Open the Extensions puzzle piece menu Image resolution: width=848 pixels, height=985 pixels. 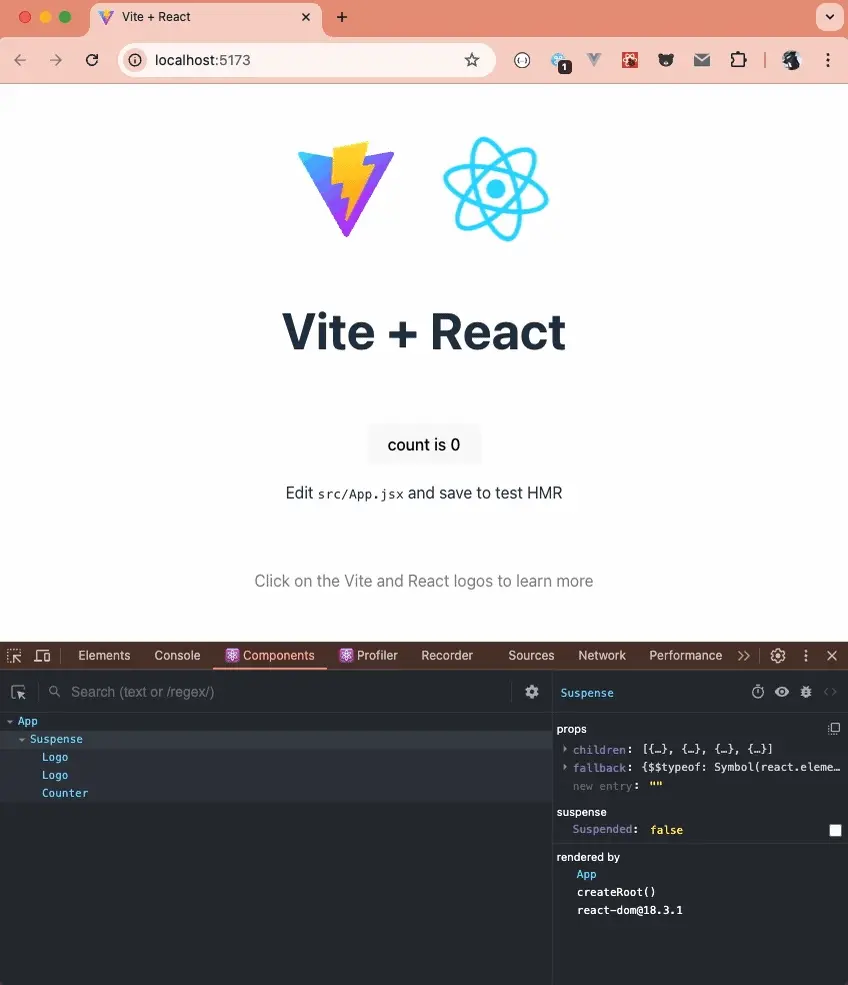point(738,60)
